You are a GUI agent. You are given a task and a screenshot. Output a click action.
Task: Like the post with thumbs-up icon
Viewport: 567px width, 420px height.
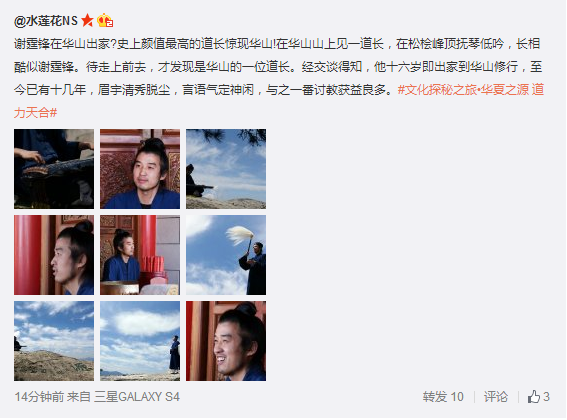pyautogui.click(x=533, y=397)
